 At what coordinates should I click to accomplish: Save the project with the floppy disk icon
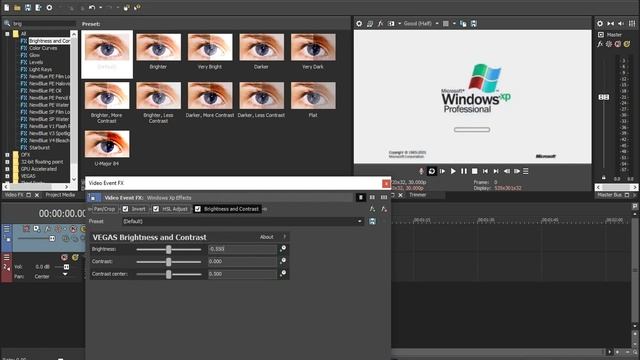coord(28,7)
